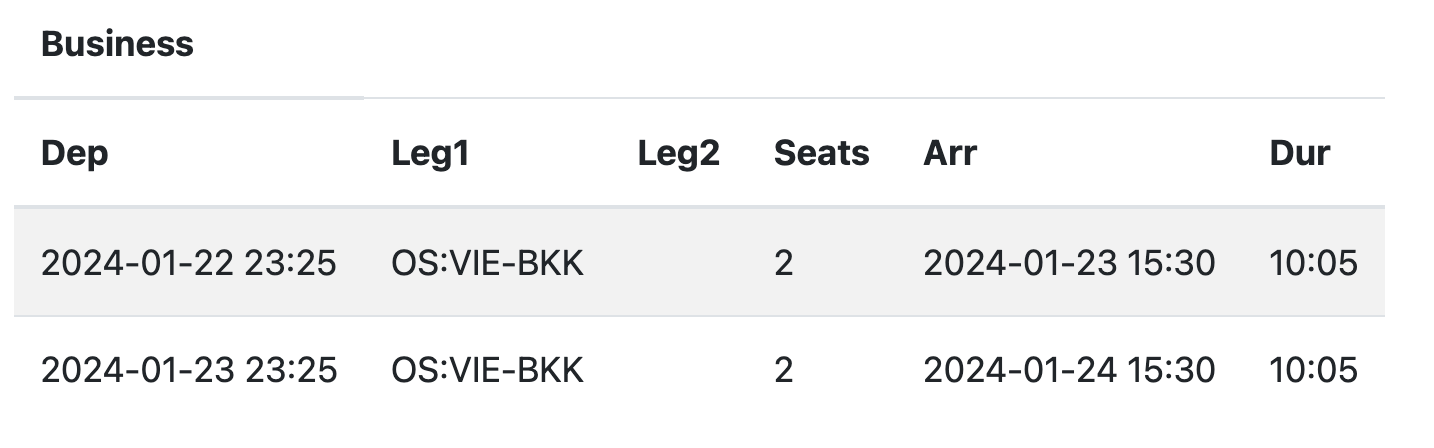Select the Business tab
The image size is (1434, 448).
tap(118, 45)
